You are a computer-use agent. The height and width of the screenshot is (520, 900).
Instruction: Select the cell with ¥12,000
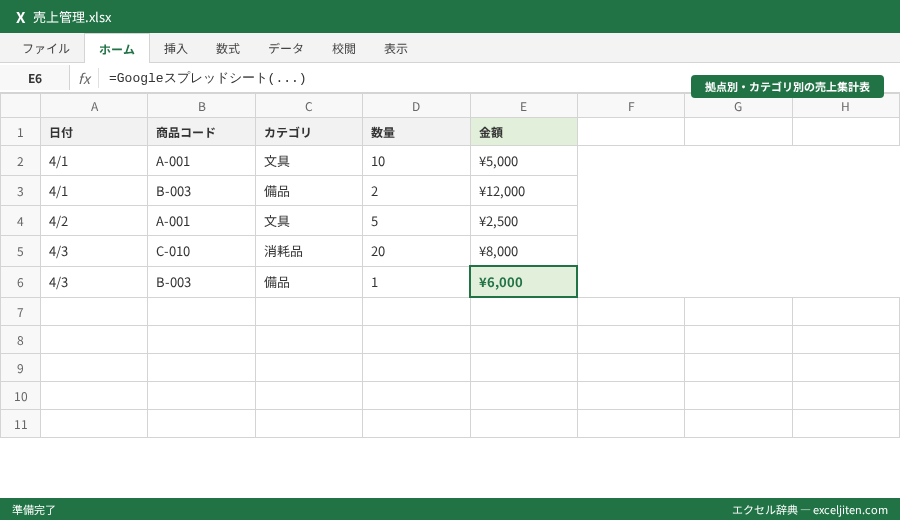tap(523, 191)
